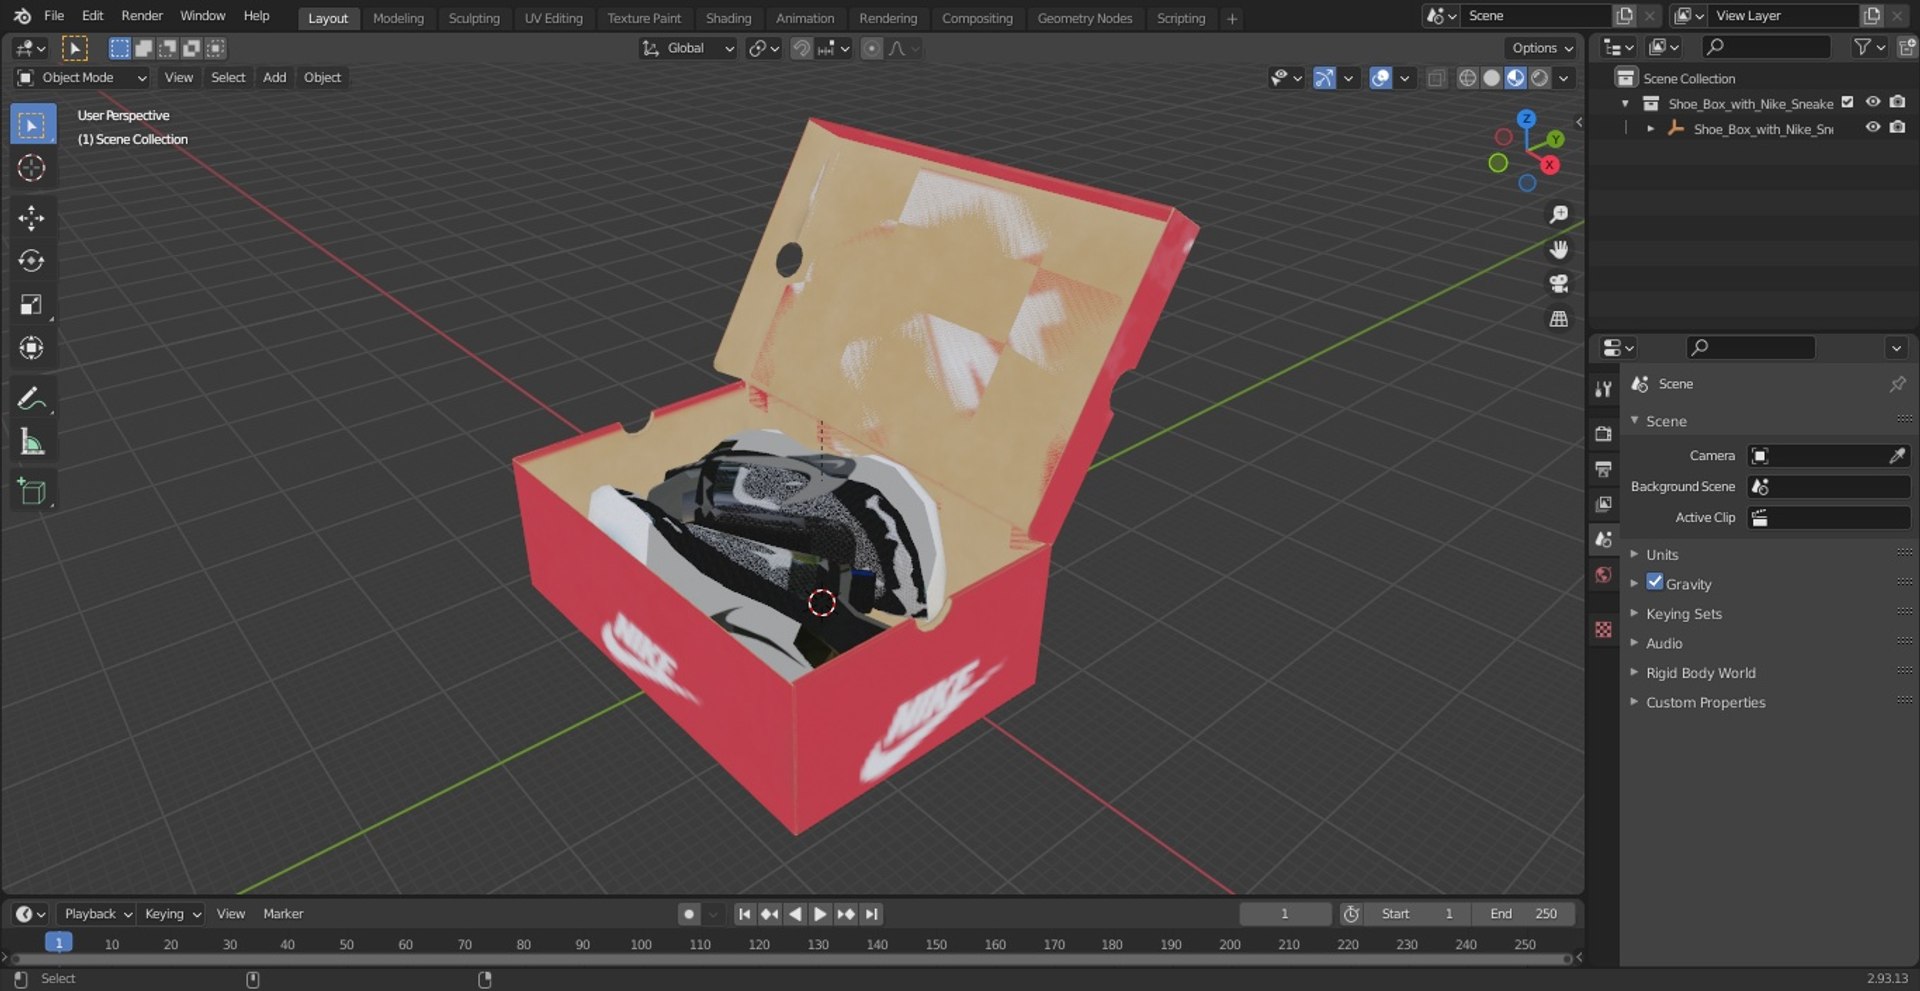
Task: Select the Annotate tool
Action: (x=32, y=399)
